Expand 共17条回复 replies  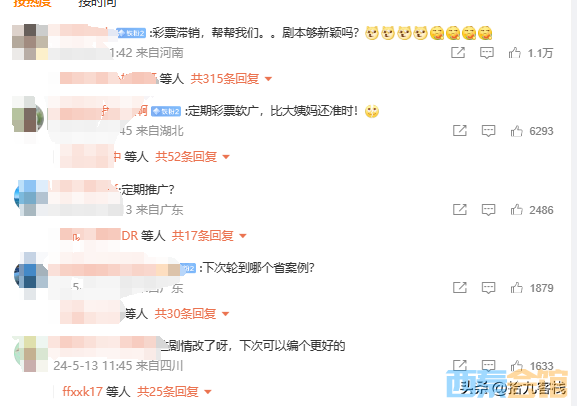pyautogui.click(x=209, y=236)
